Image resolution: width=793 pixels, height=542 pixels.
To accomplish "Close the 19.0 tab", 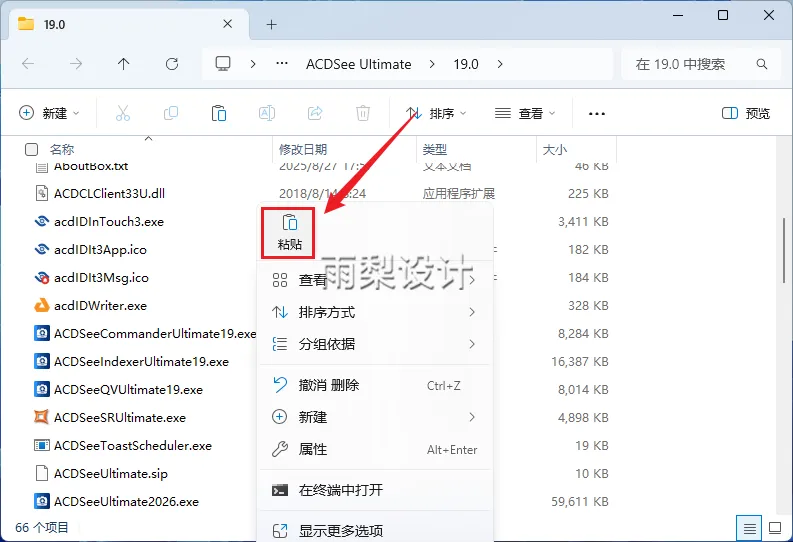I will click(x=228, y=24).
